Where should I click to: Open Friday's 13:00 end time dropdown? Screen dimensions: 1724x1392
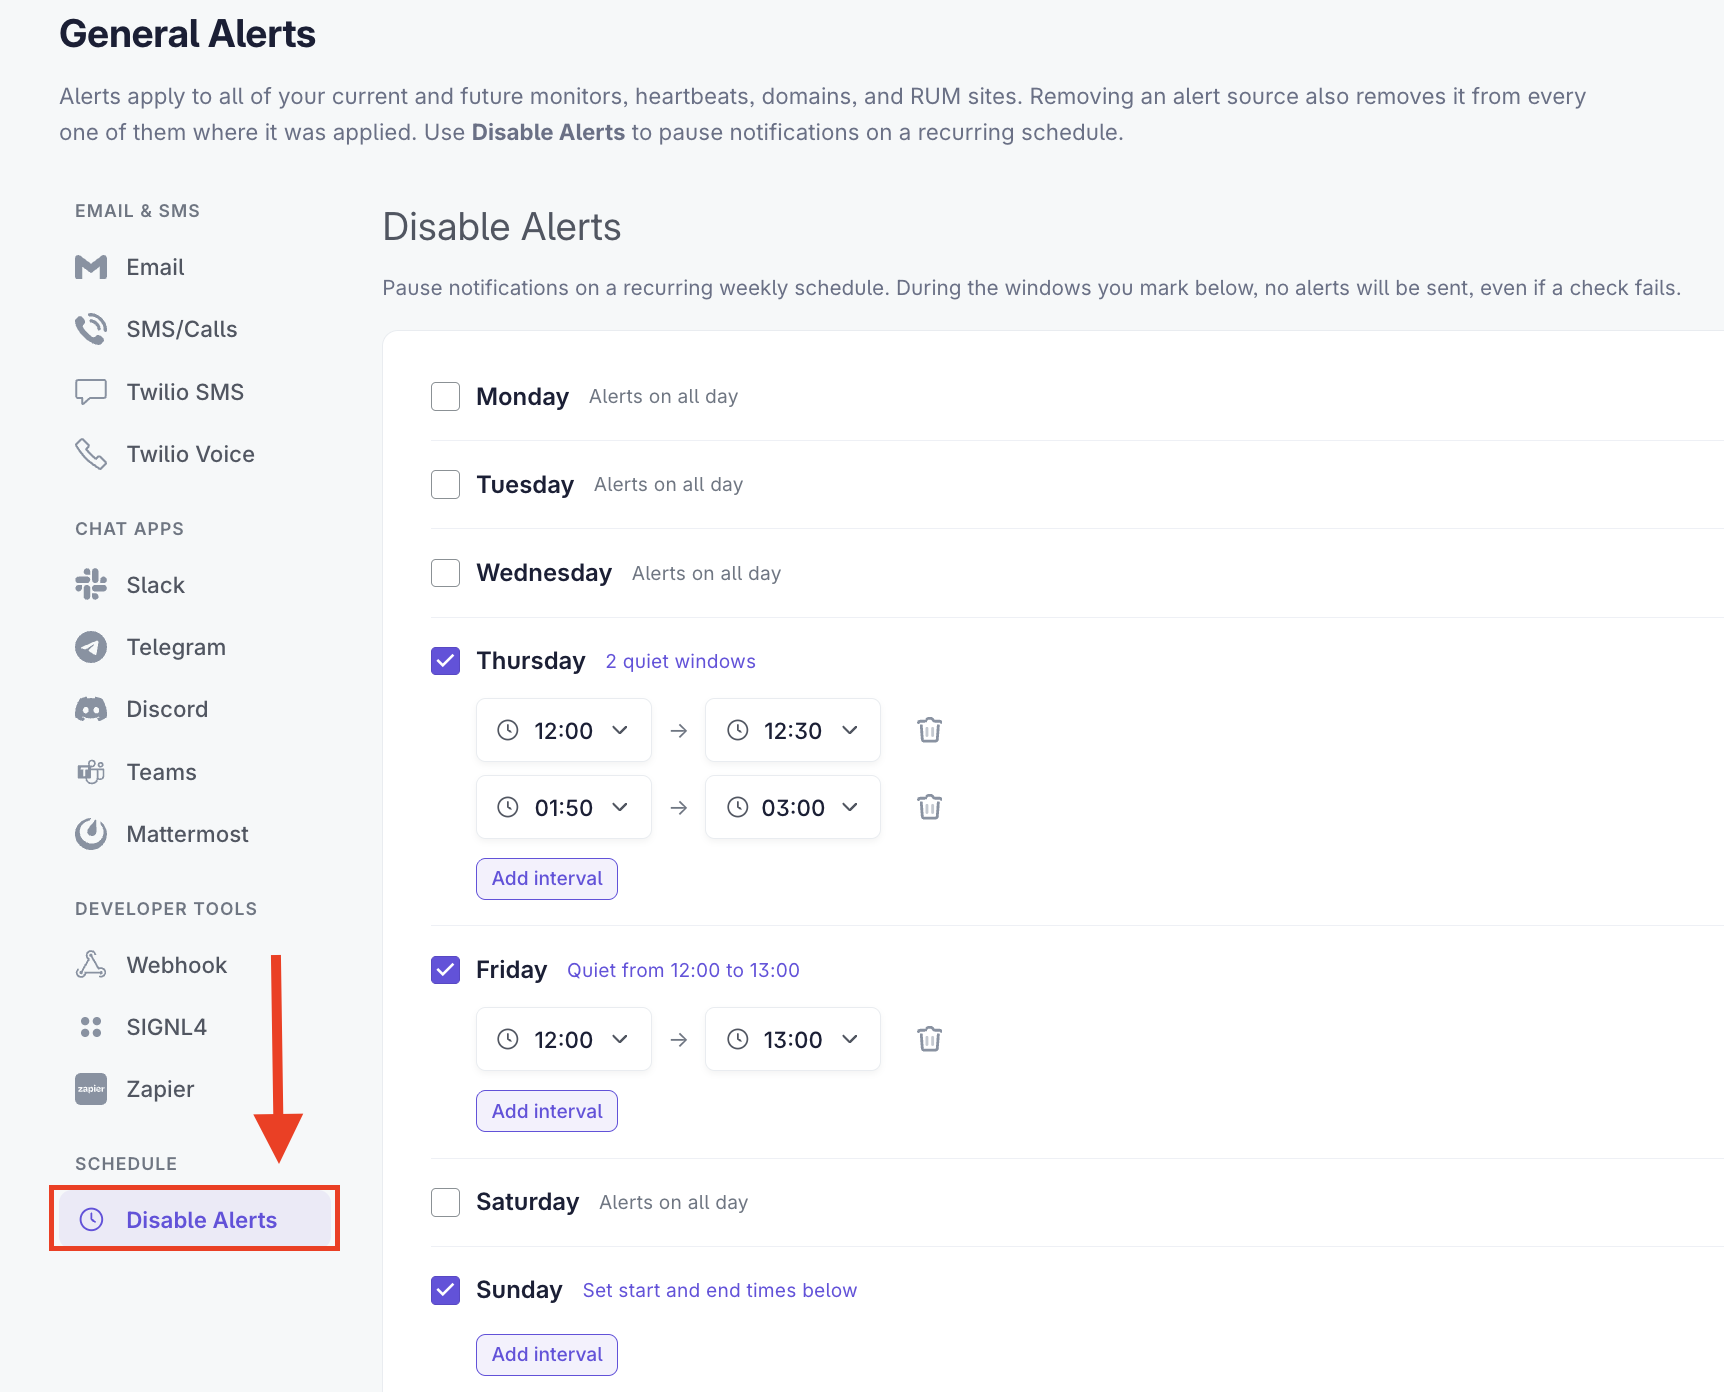(x=793, y=1039)
